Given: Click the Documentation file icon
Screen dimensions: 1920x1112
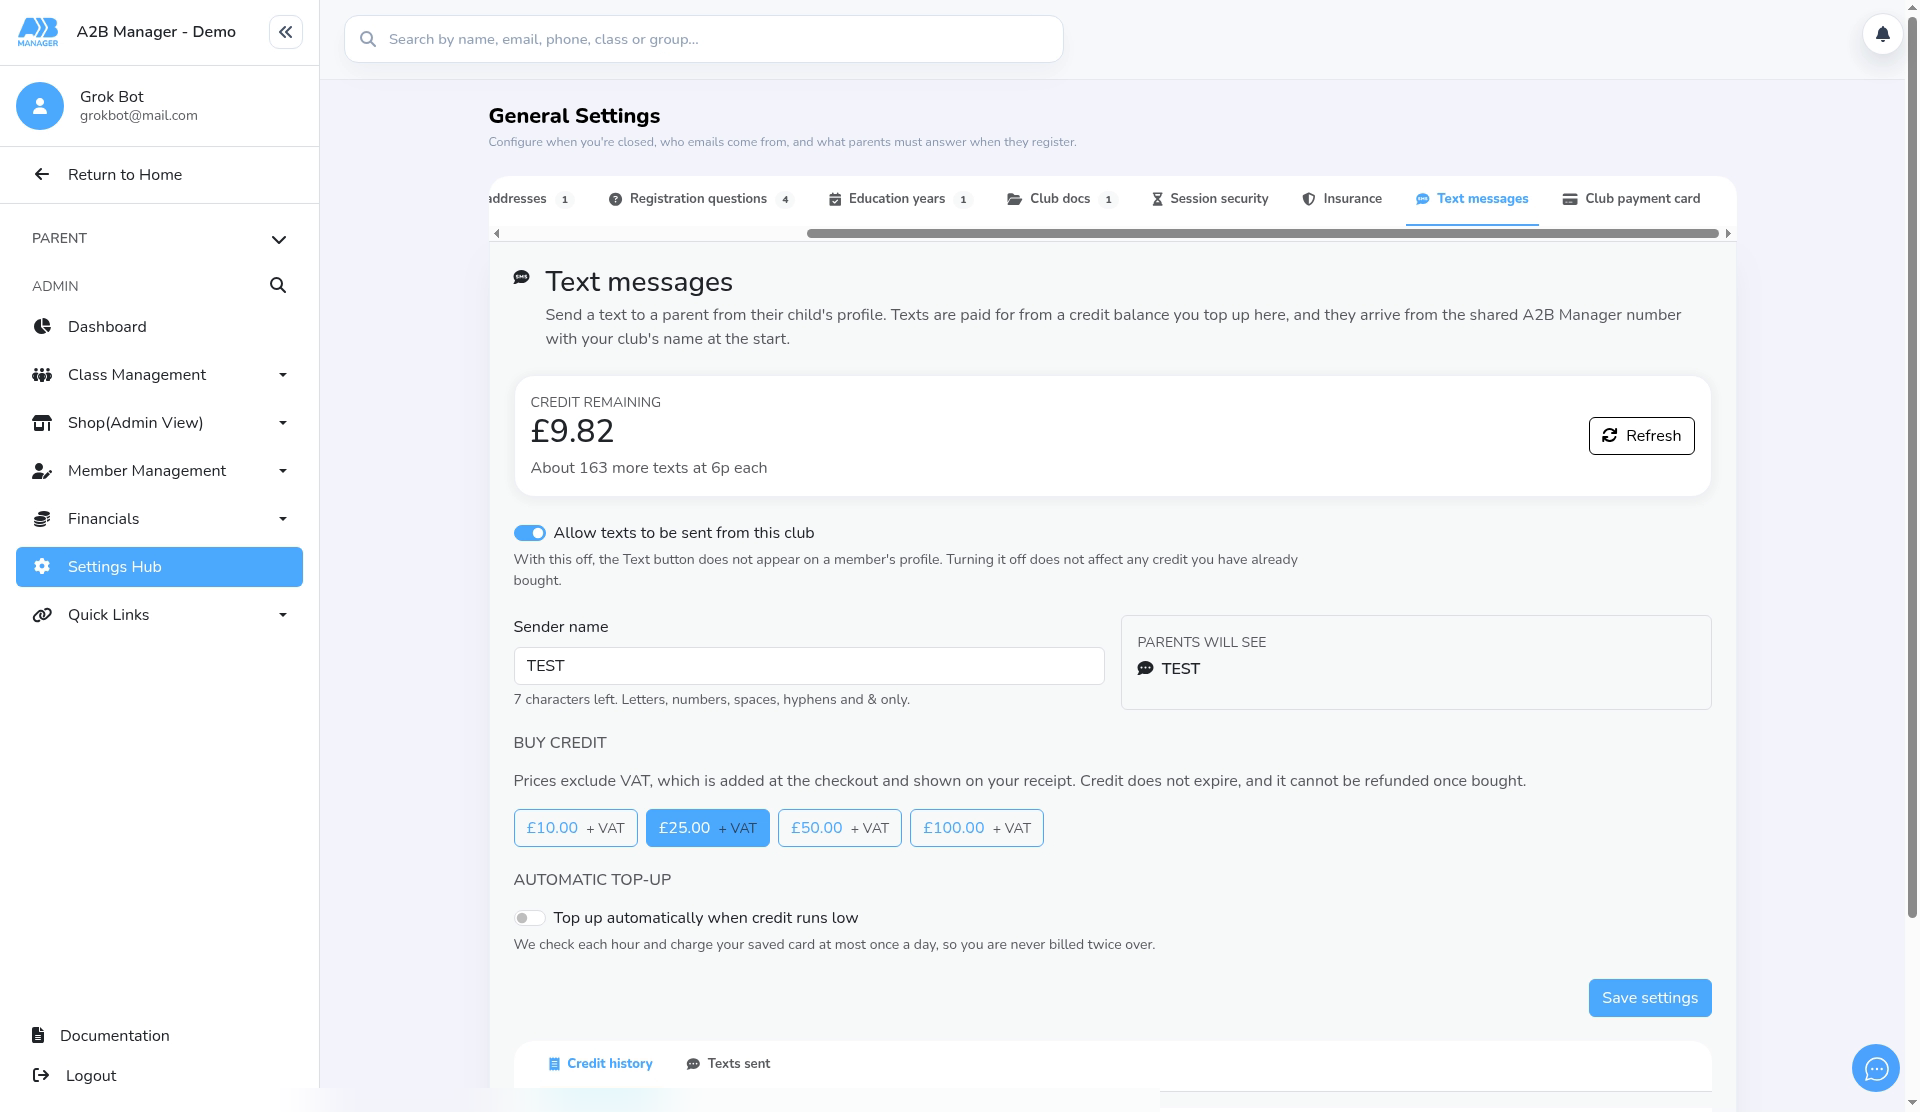Looking at the screenshot, I should pos(38,1035).
